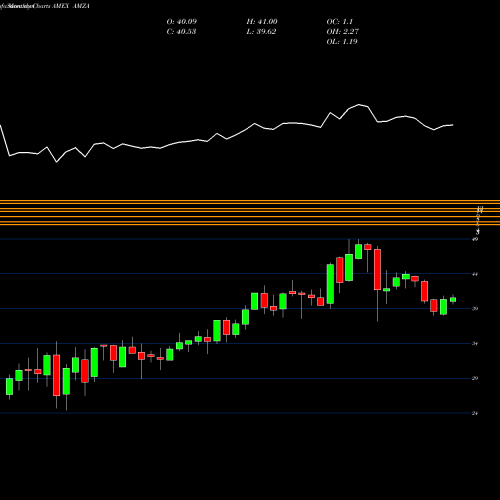
Task: Click the 39 price axis label
Action: [475, 309]
